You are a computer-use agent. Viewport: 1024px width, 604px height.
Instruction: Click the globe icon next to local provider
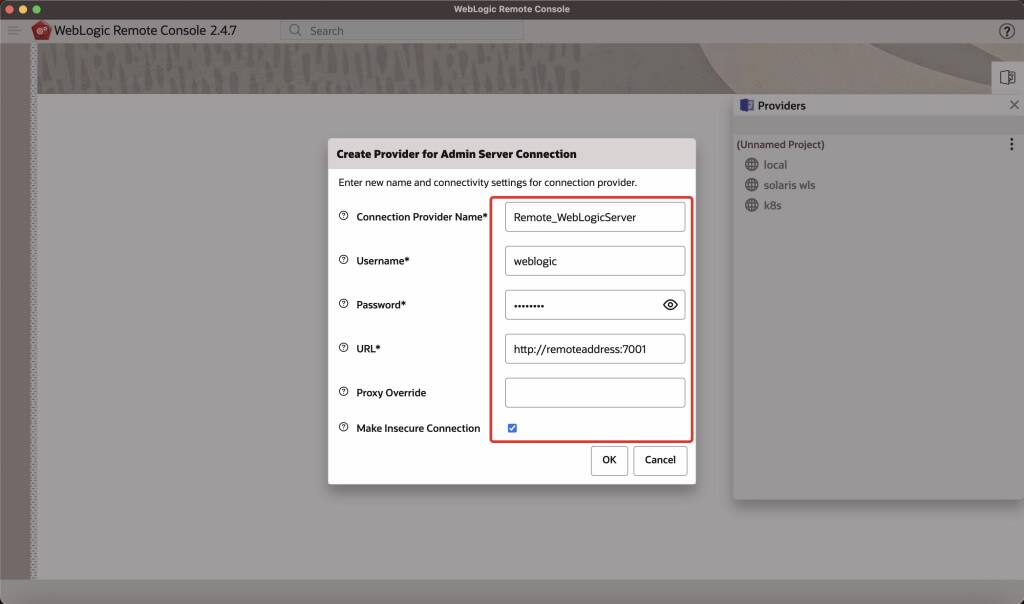pos(751,164)
